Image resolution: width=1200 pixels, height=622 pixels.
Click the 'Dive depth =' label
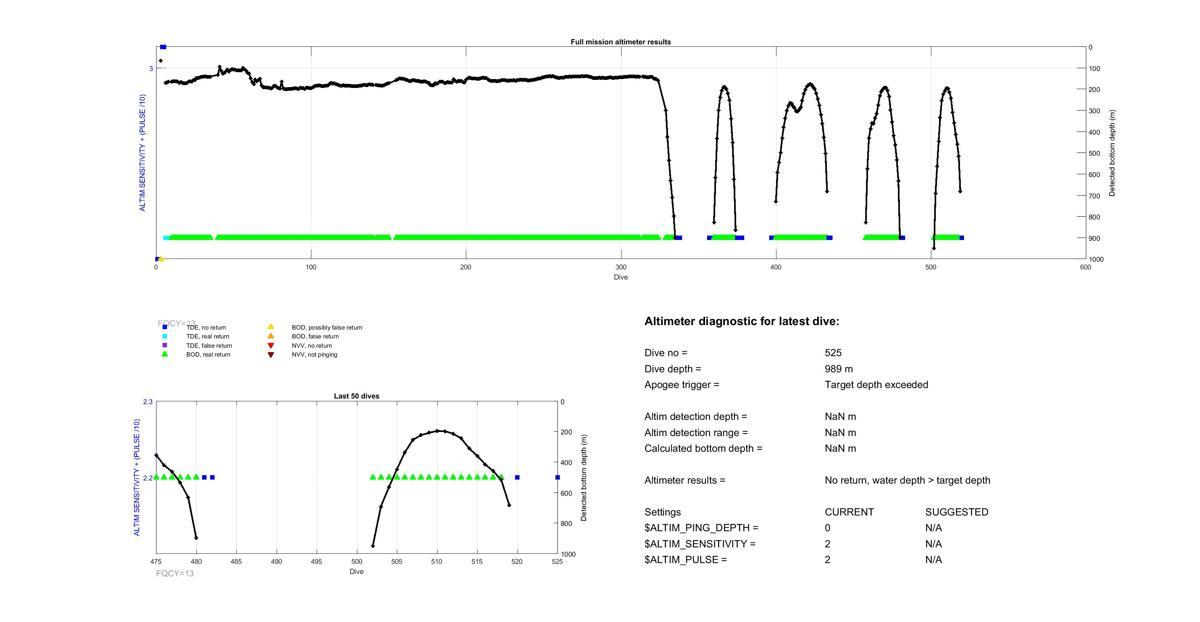pyautogui.click(x=673, y=369)
